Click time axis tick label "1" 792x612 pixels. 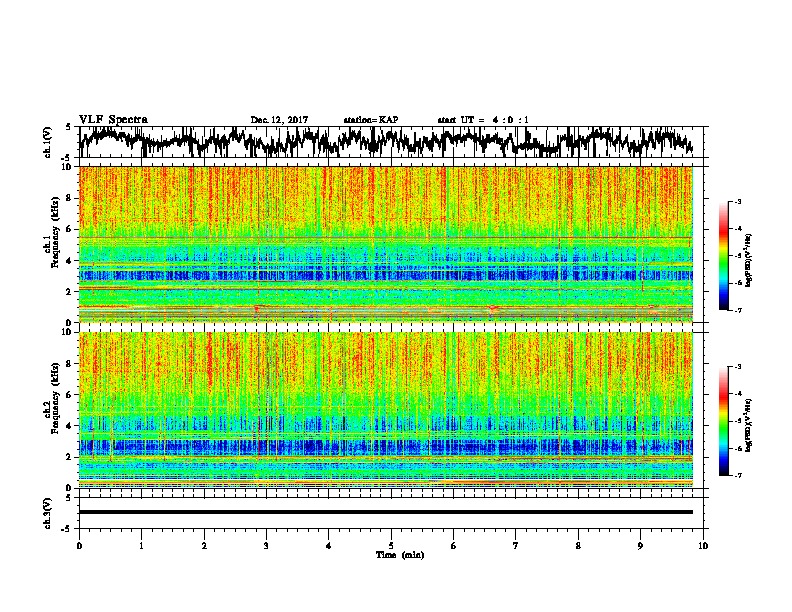(x=141, y=546)
